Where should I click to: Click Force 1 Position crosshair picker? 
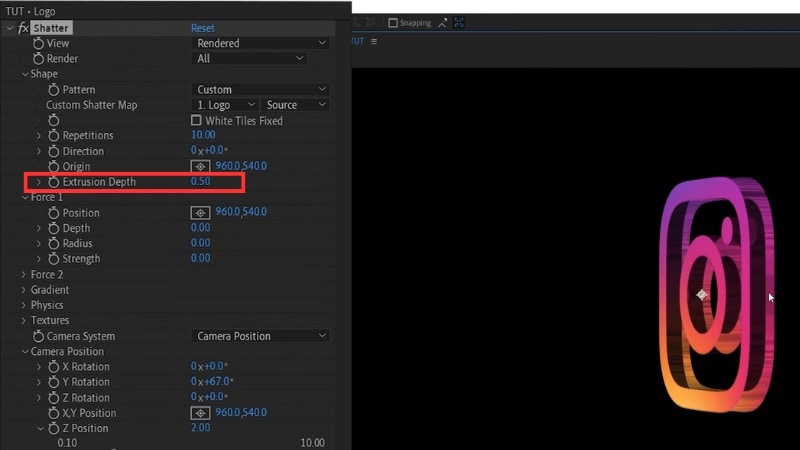201,213
